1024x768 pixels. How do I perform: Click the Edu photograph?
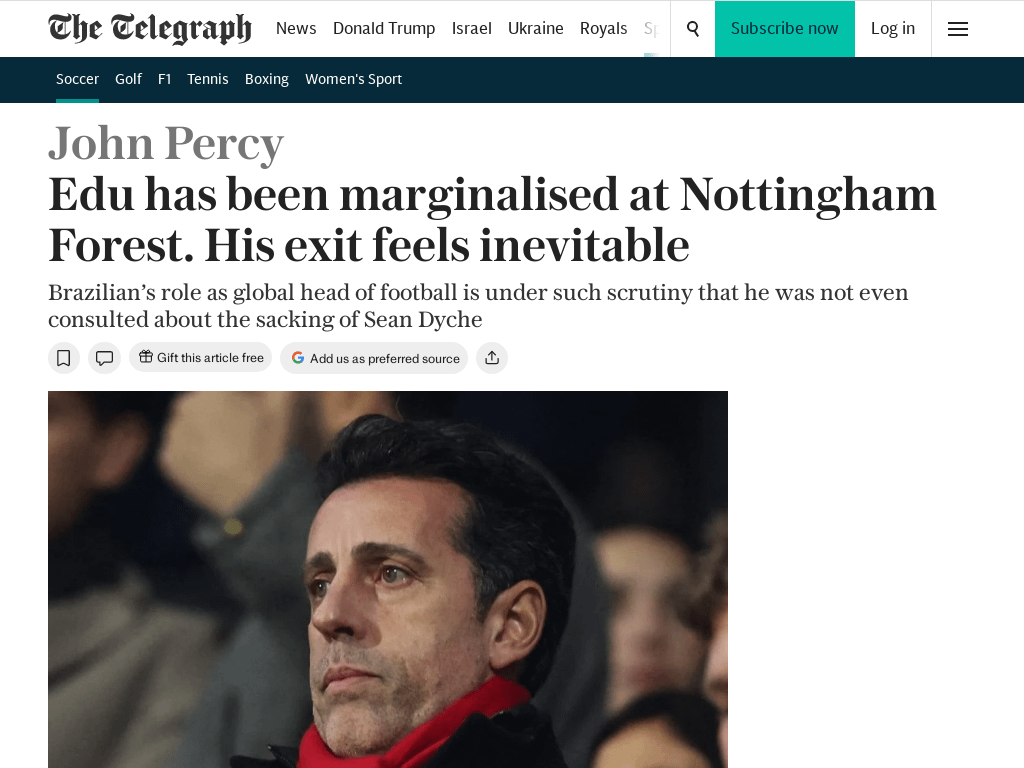click(388, 580)
